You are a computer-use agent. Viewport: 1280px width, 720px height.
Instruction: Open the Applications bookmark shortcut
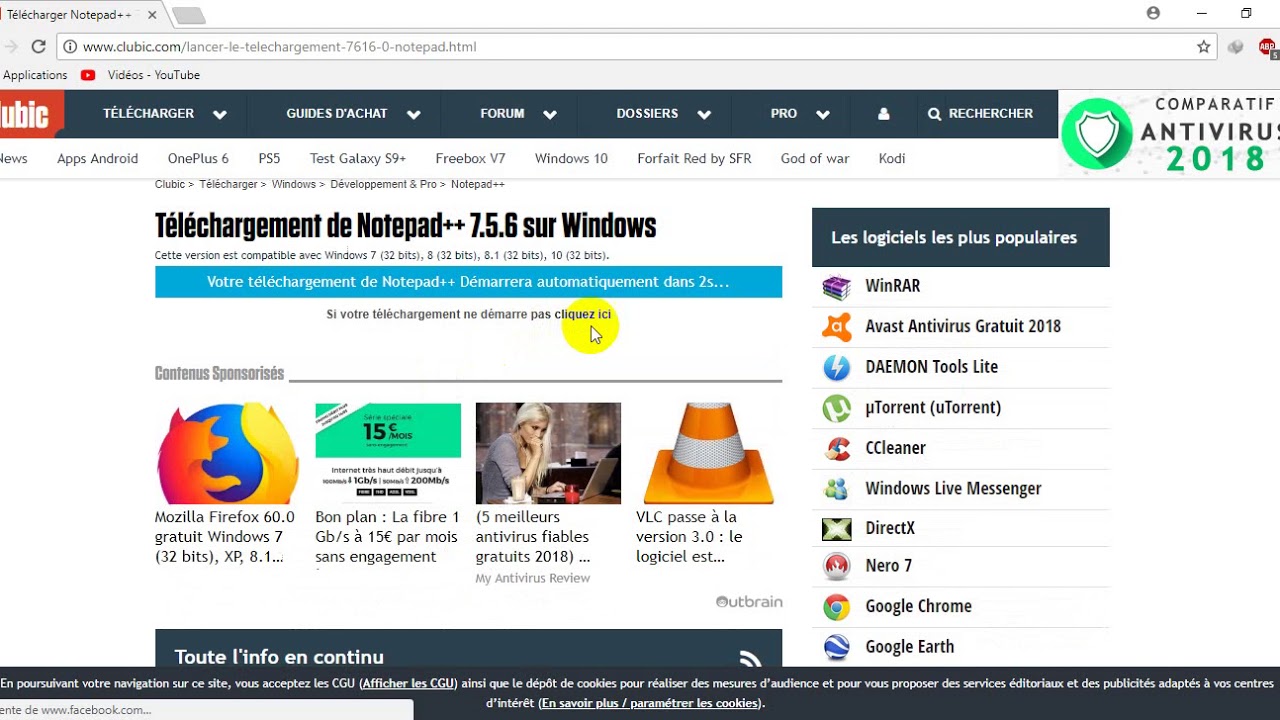coord(35,75)
